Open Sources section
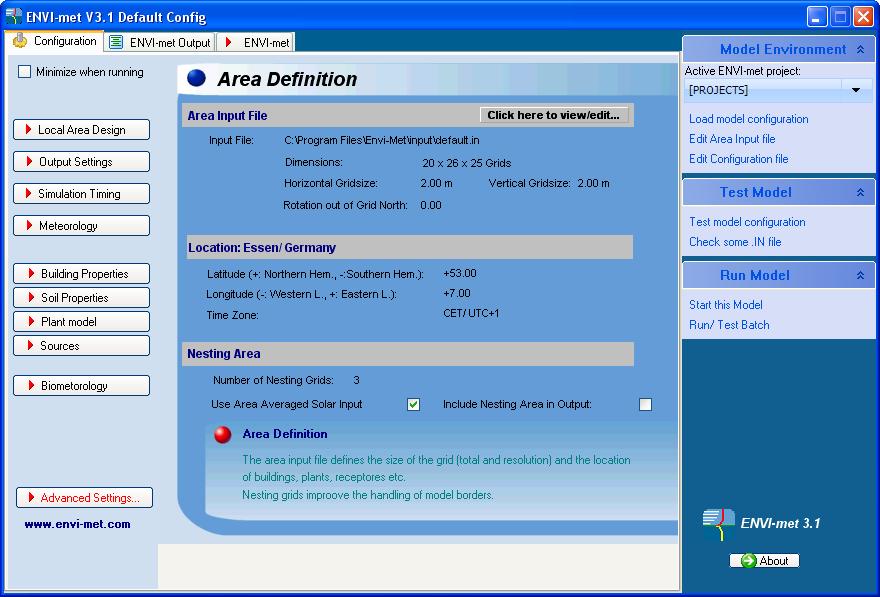Image resolution: width=880 pixels, height=597 pixels. pos(81,346)
